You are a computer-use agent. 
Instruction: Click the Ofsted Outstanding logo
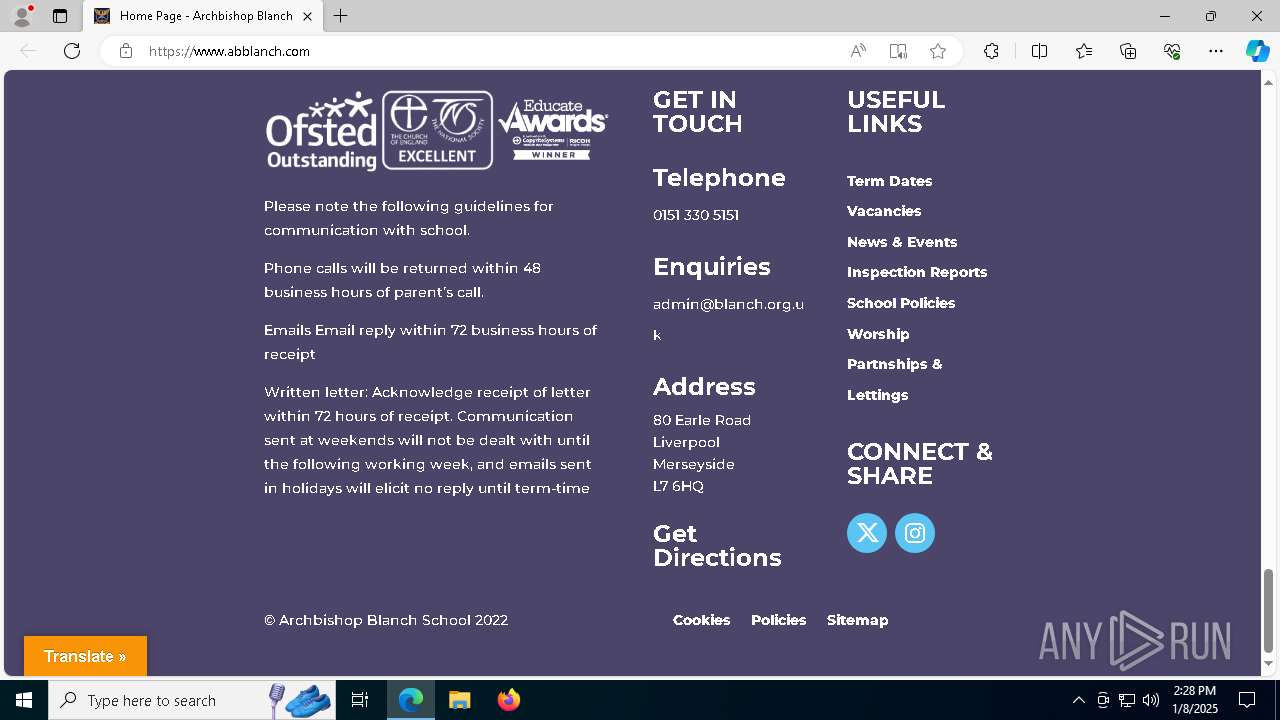click(321, 131)
